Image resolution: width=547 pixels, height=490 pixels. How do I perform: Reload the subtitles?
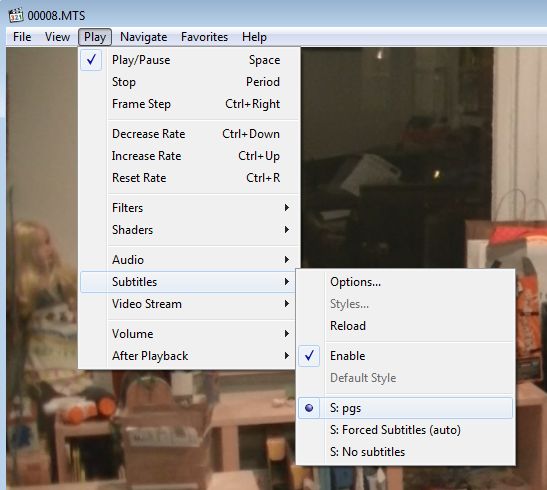(405, 325)
